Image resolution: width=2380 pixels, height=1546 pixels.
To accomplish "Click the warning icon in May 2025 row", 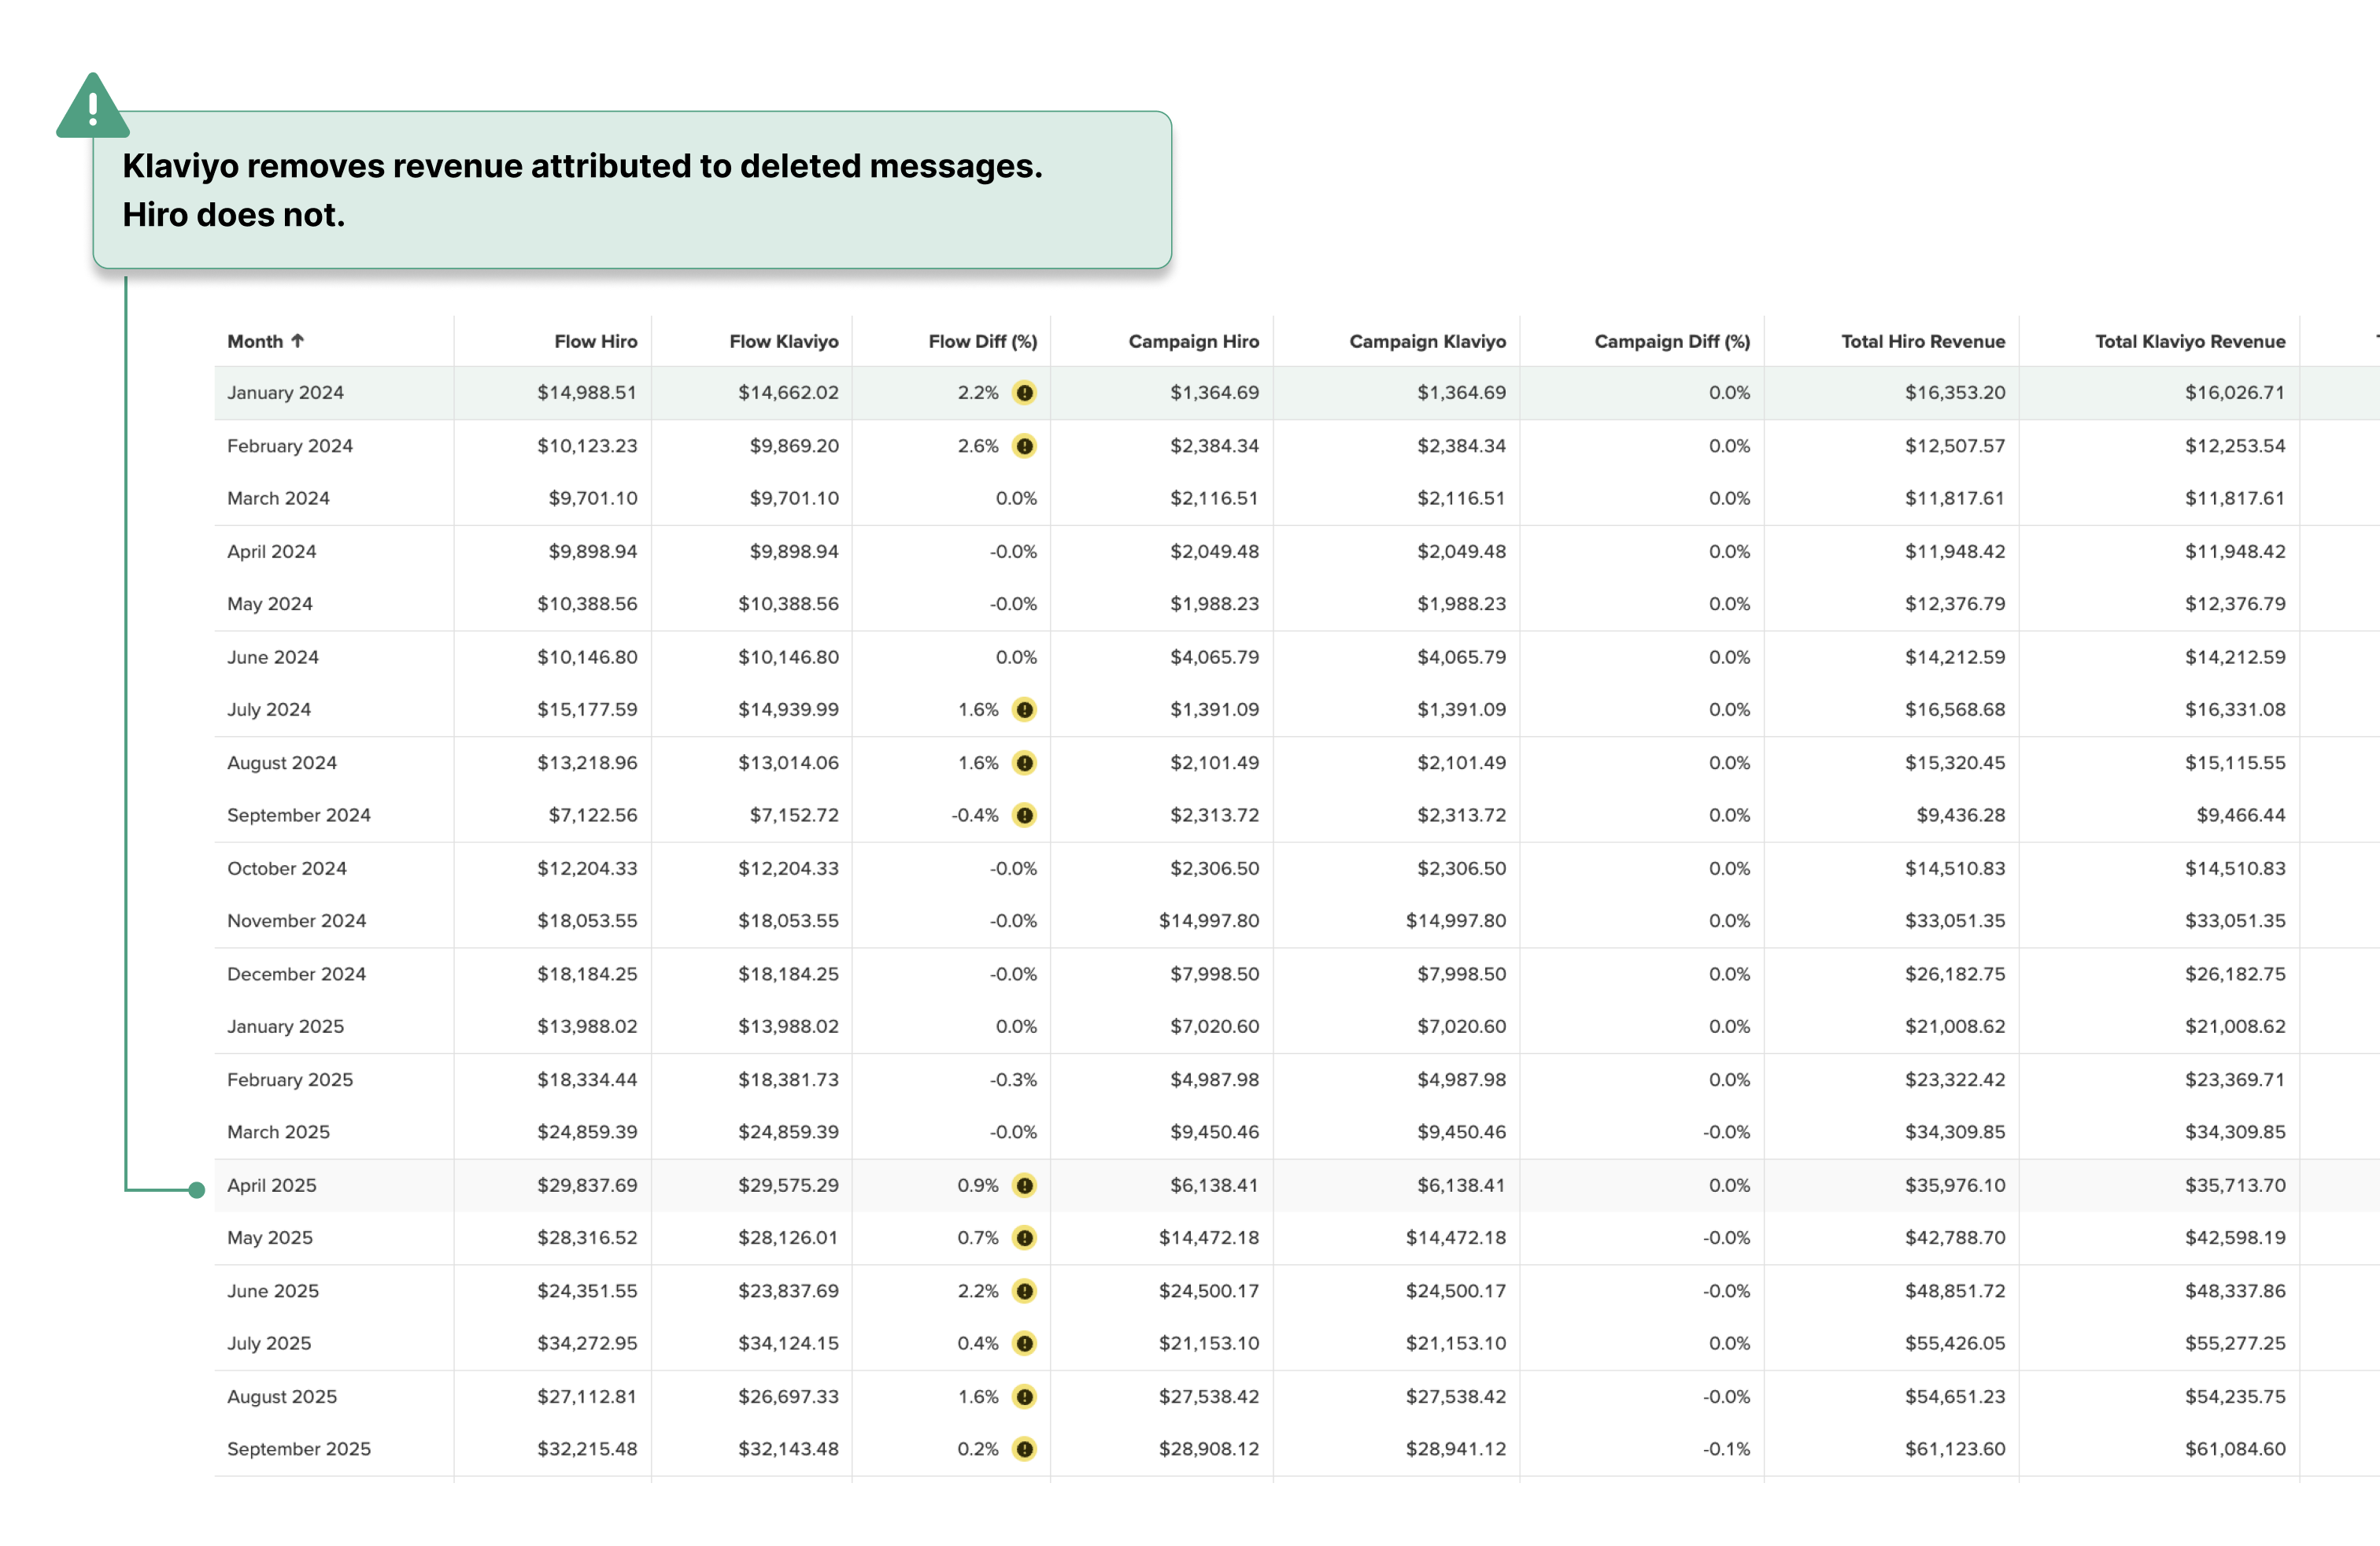I will pyautogui.click(x=1024, y=1238).
